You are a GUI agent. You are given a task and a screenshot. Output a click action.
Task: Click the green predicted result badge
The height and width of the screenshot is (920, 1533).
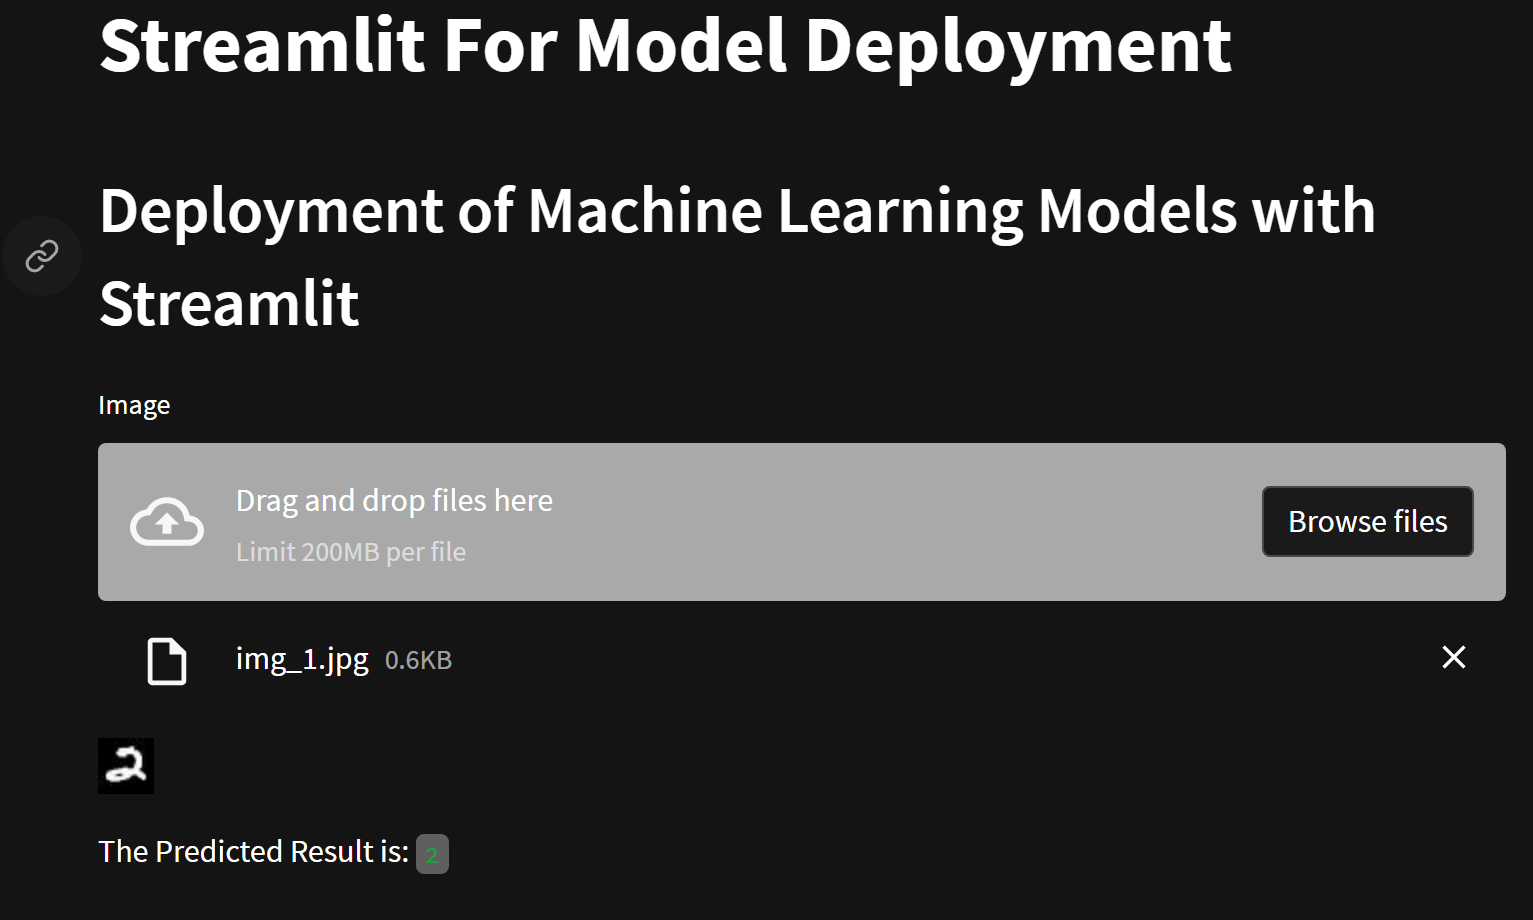(432, 854)
